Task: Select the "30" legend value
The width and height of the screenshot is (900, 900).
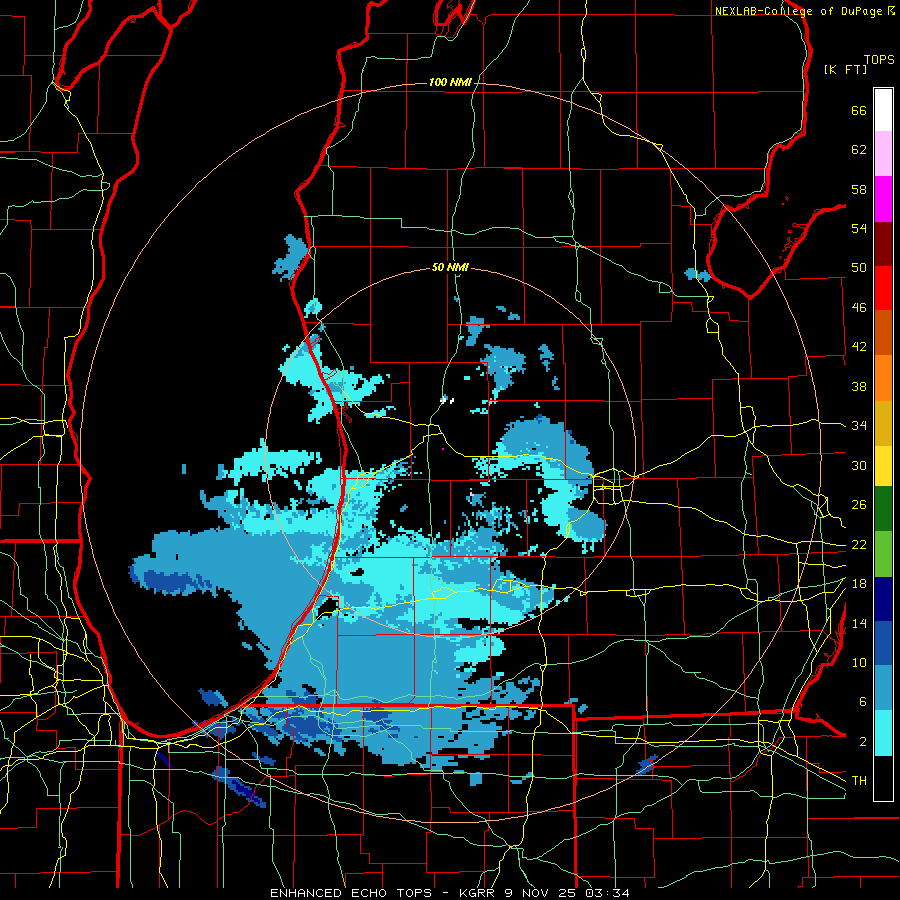Action: [859, 465]
